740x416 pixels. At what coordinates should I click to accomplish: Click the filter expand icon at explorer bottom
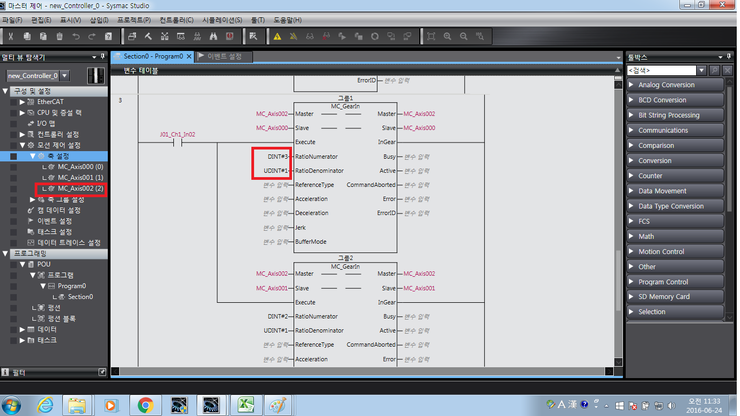click(x=102, y=372)
